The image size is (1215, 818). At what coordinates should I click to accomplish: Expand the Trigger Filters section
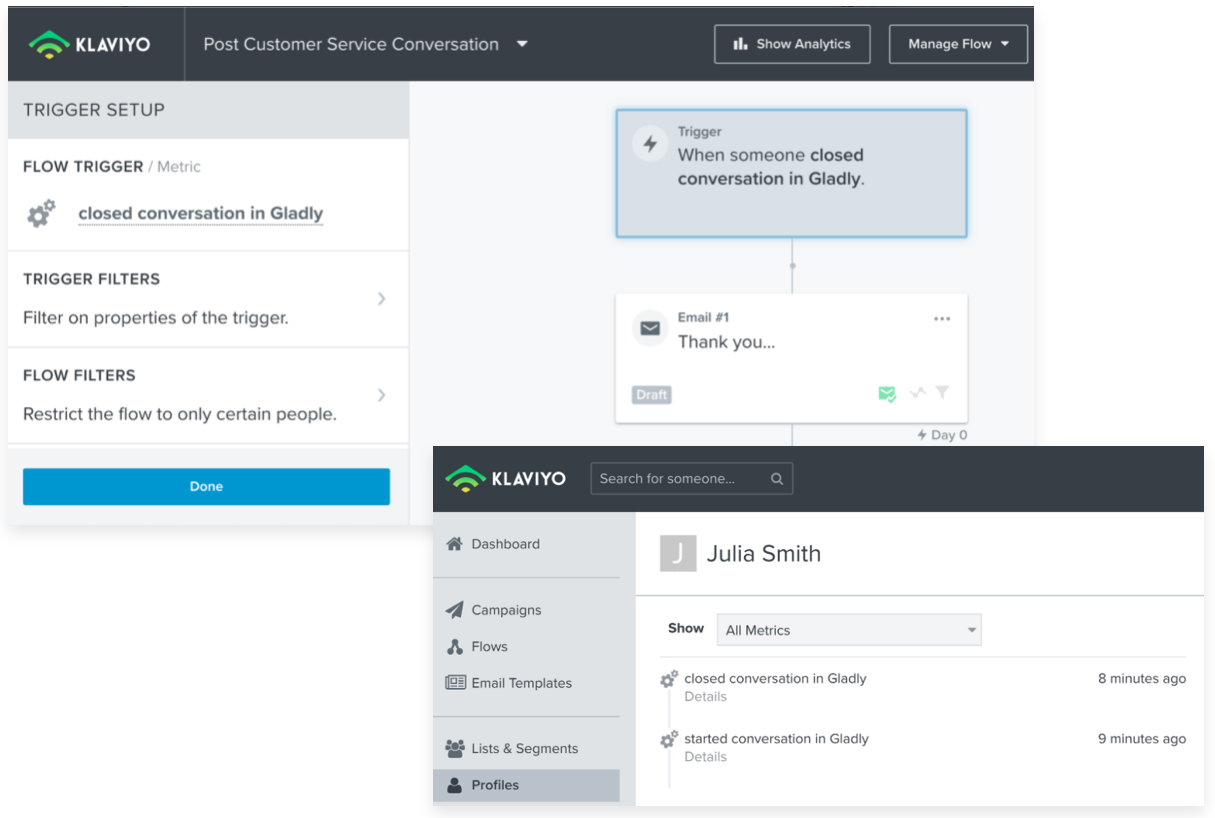pos(208,298)
